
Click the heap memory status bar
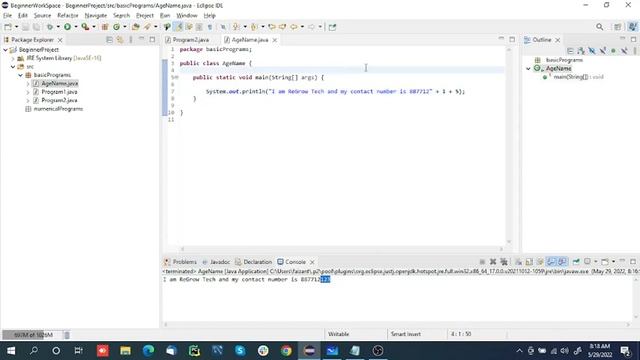pos(32,335)
